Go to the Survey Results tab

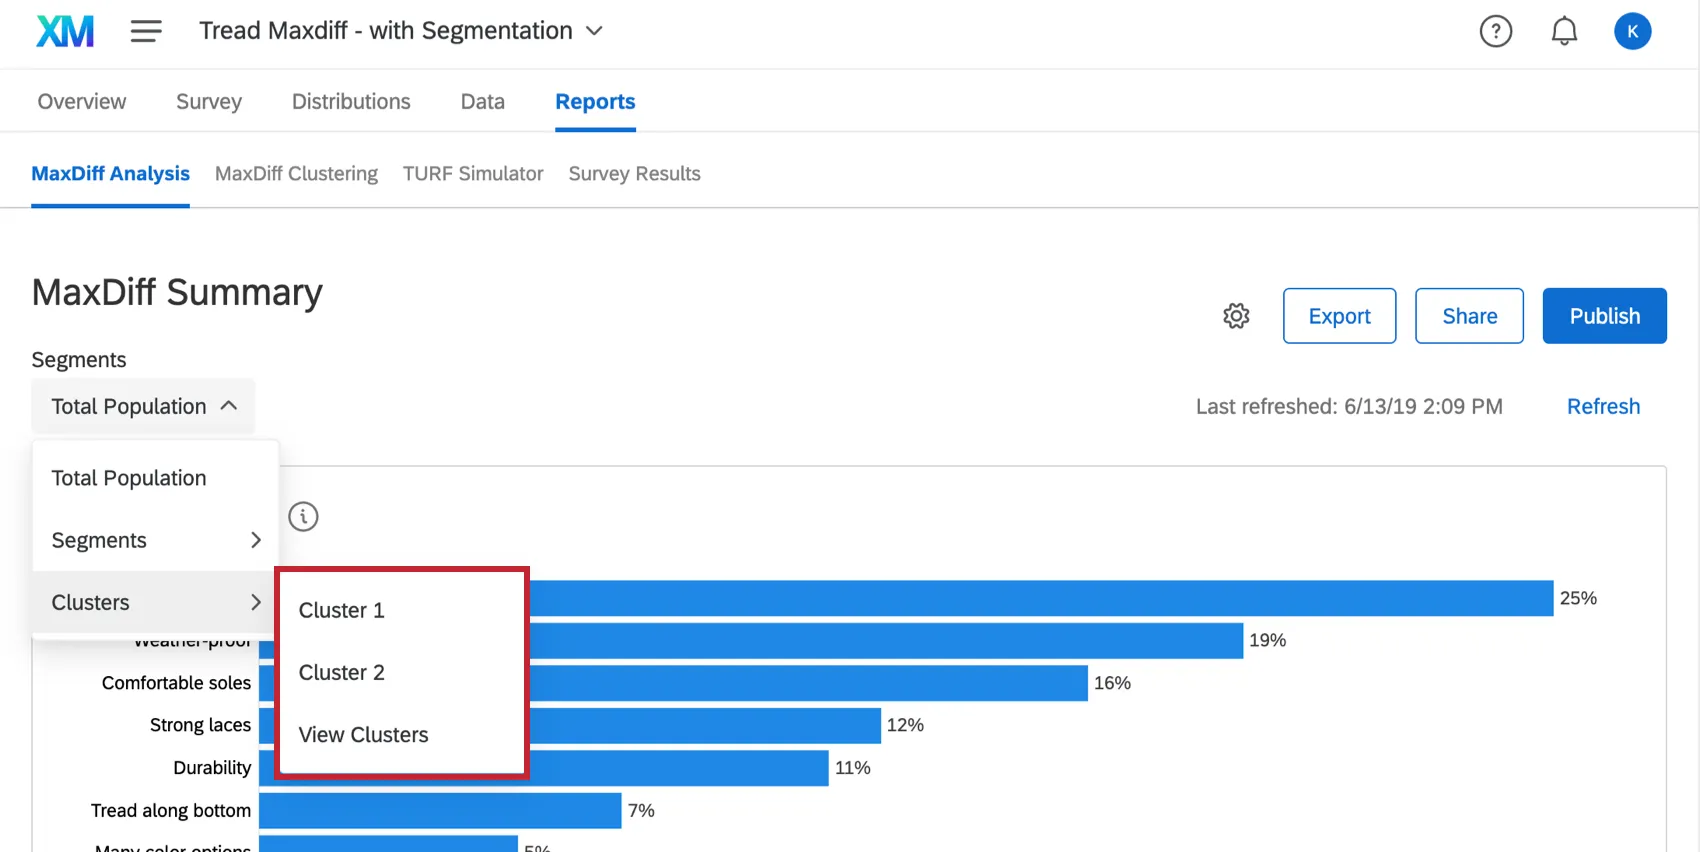(634, 173)
